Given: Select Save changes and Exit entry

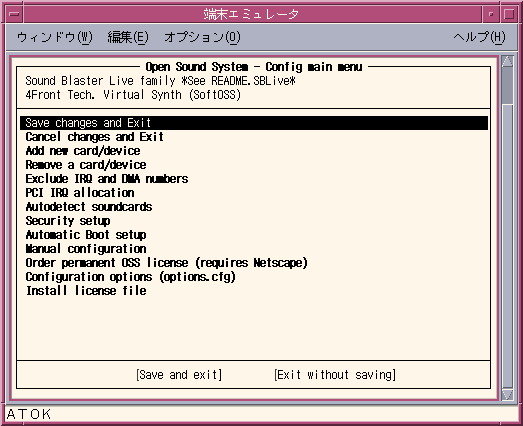Looking at the screenshot, I should (x=254, y=123).
